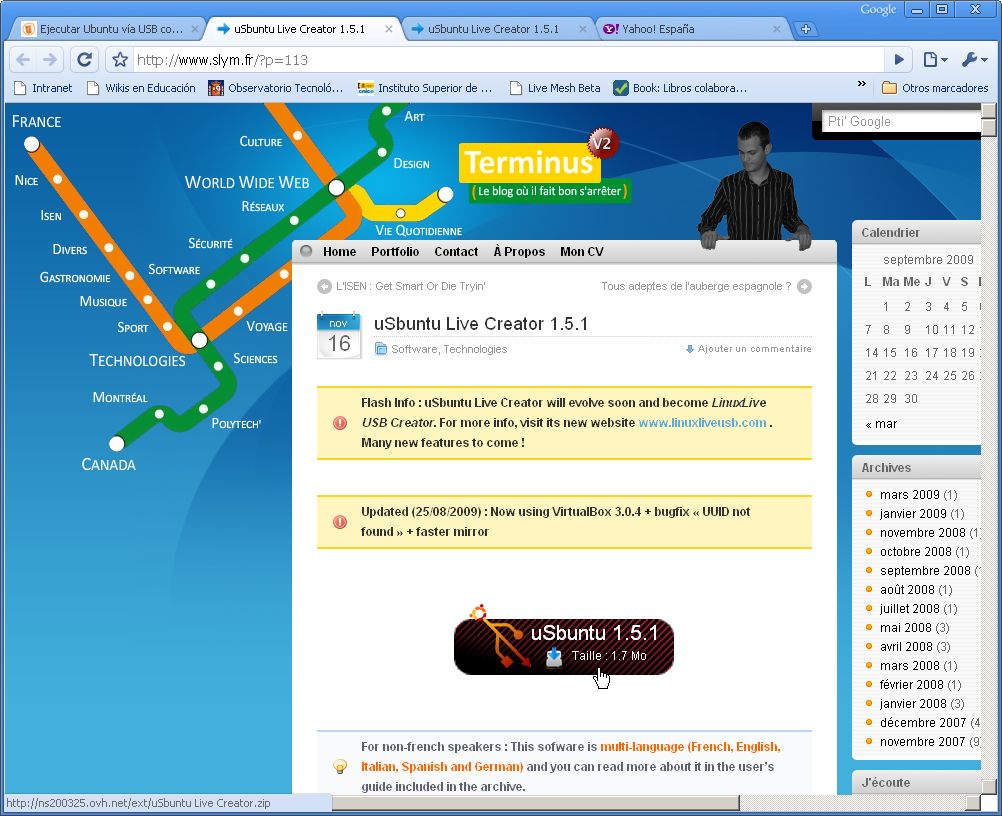
Task: Close the Yahoo! España tab
Action: tap(776, 29)
